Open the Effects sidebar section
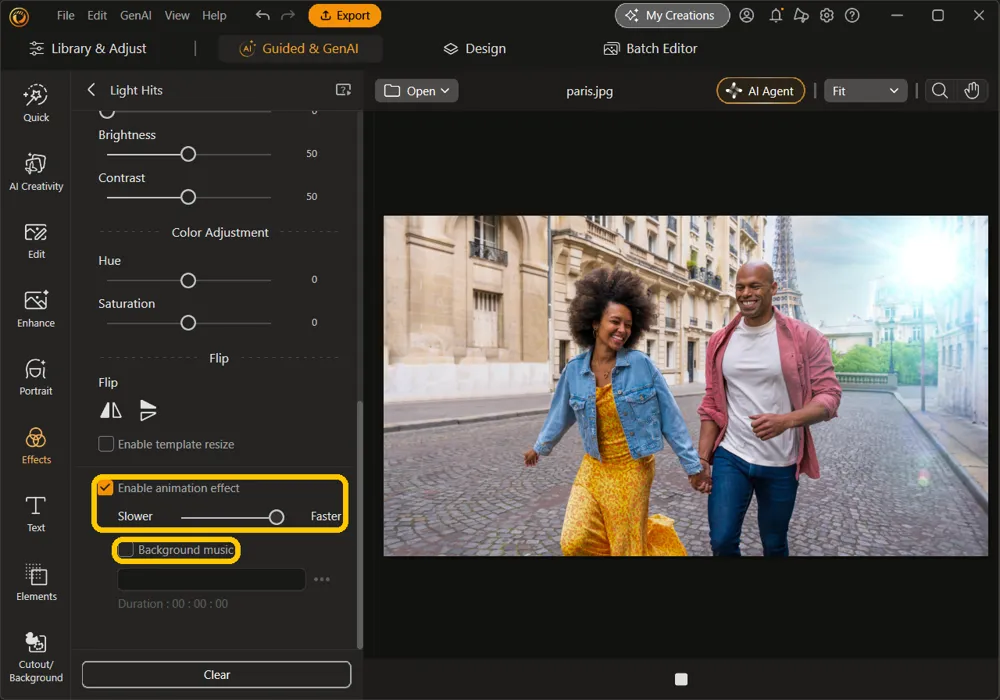1000x700 pixels. (36, 446)
